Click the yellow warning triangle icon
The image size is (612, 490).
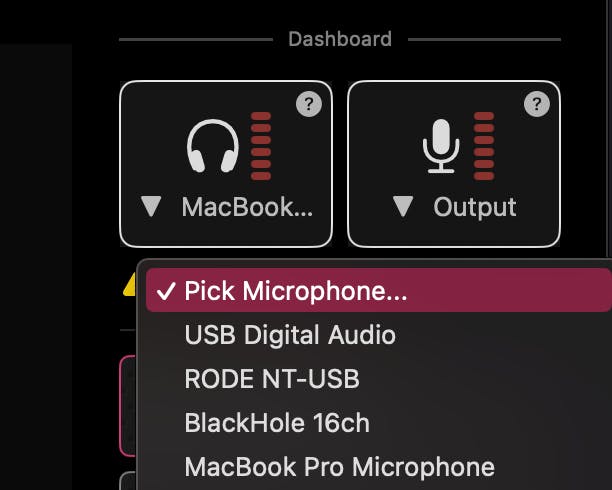point(130,287)
